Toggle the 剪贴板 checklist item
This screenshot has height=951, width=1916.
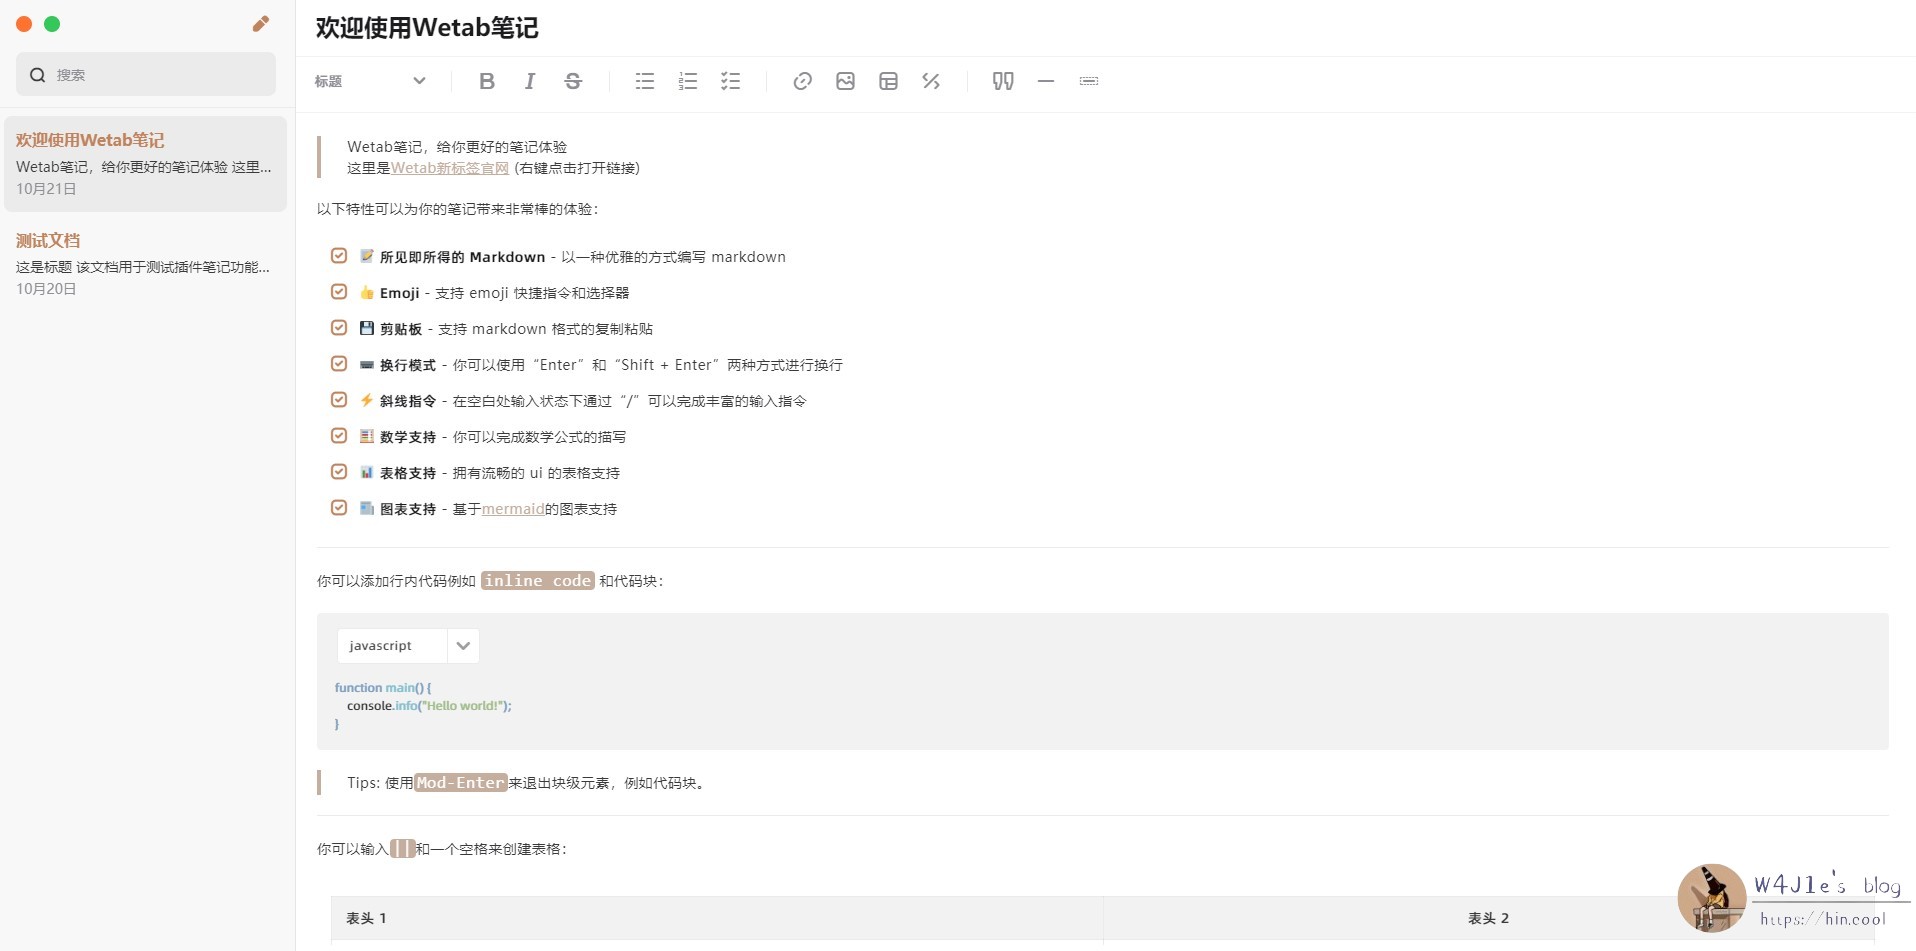pyautogui.click(x=339, y=327)
